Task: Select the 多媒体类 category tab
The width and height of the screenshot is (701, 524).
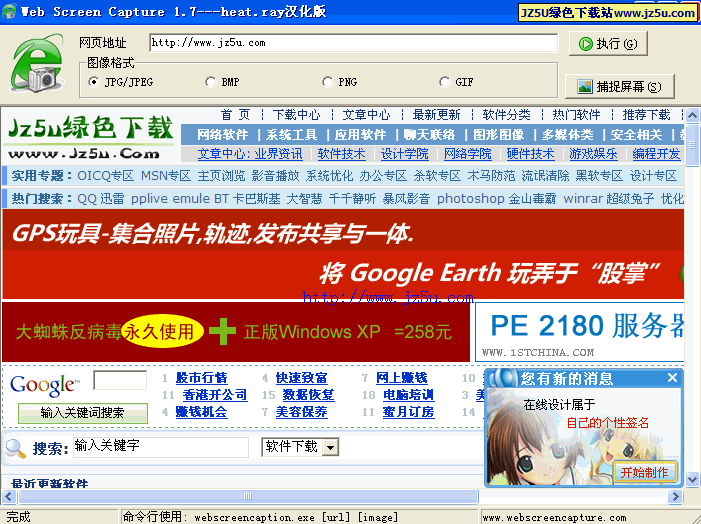Action: [567, 135]
